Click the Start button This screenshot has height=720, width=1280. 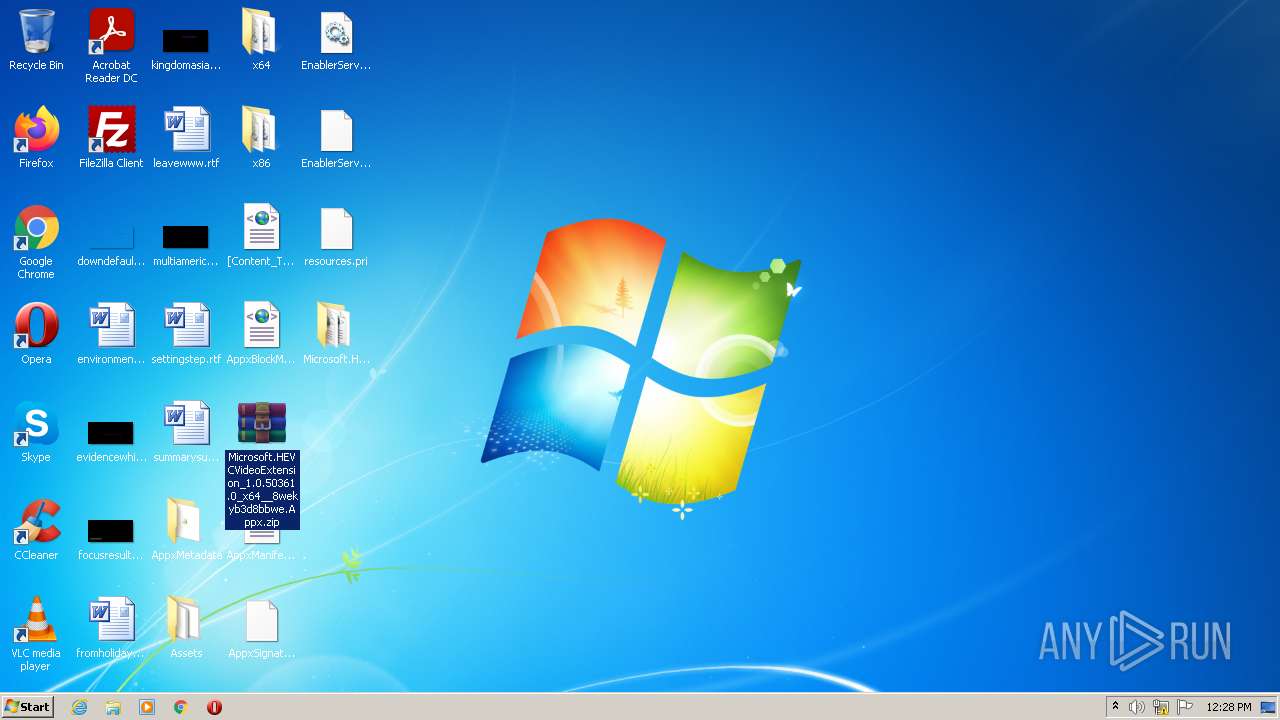(27, 706)
